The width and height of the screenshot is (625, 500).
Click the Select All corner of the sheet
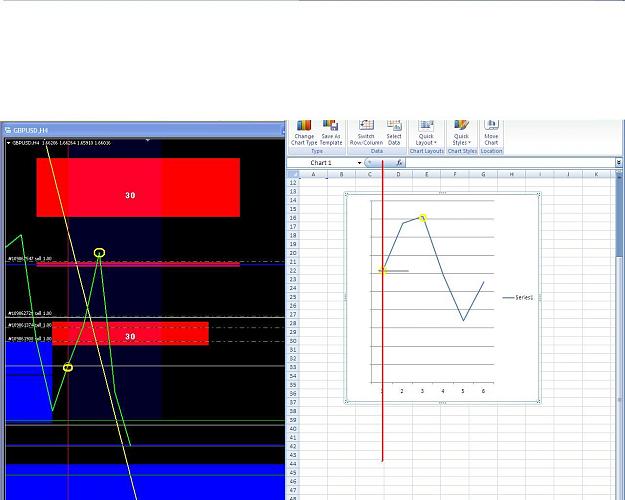pyautogui.click(x=293, y=174)
